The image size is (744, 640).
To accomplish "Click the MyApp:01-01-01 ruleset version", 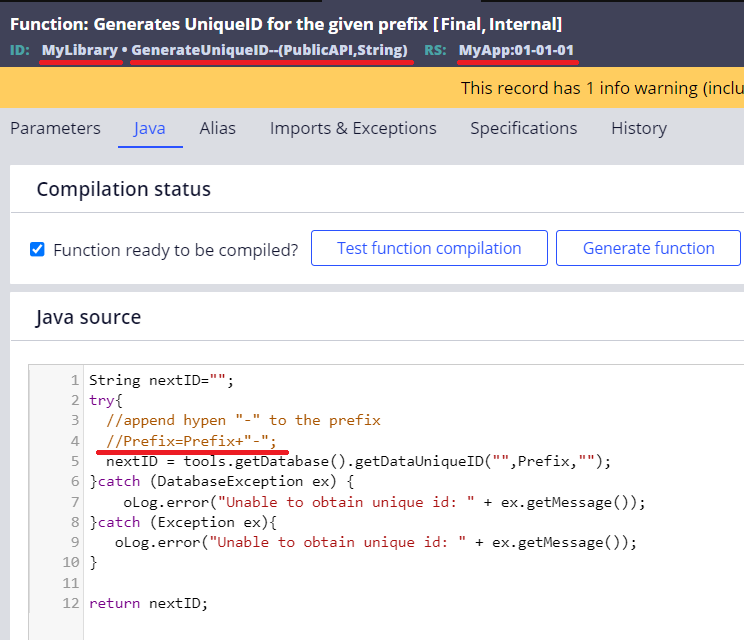I will [516, 50].
